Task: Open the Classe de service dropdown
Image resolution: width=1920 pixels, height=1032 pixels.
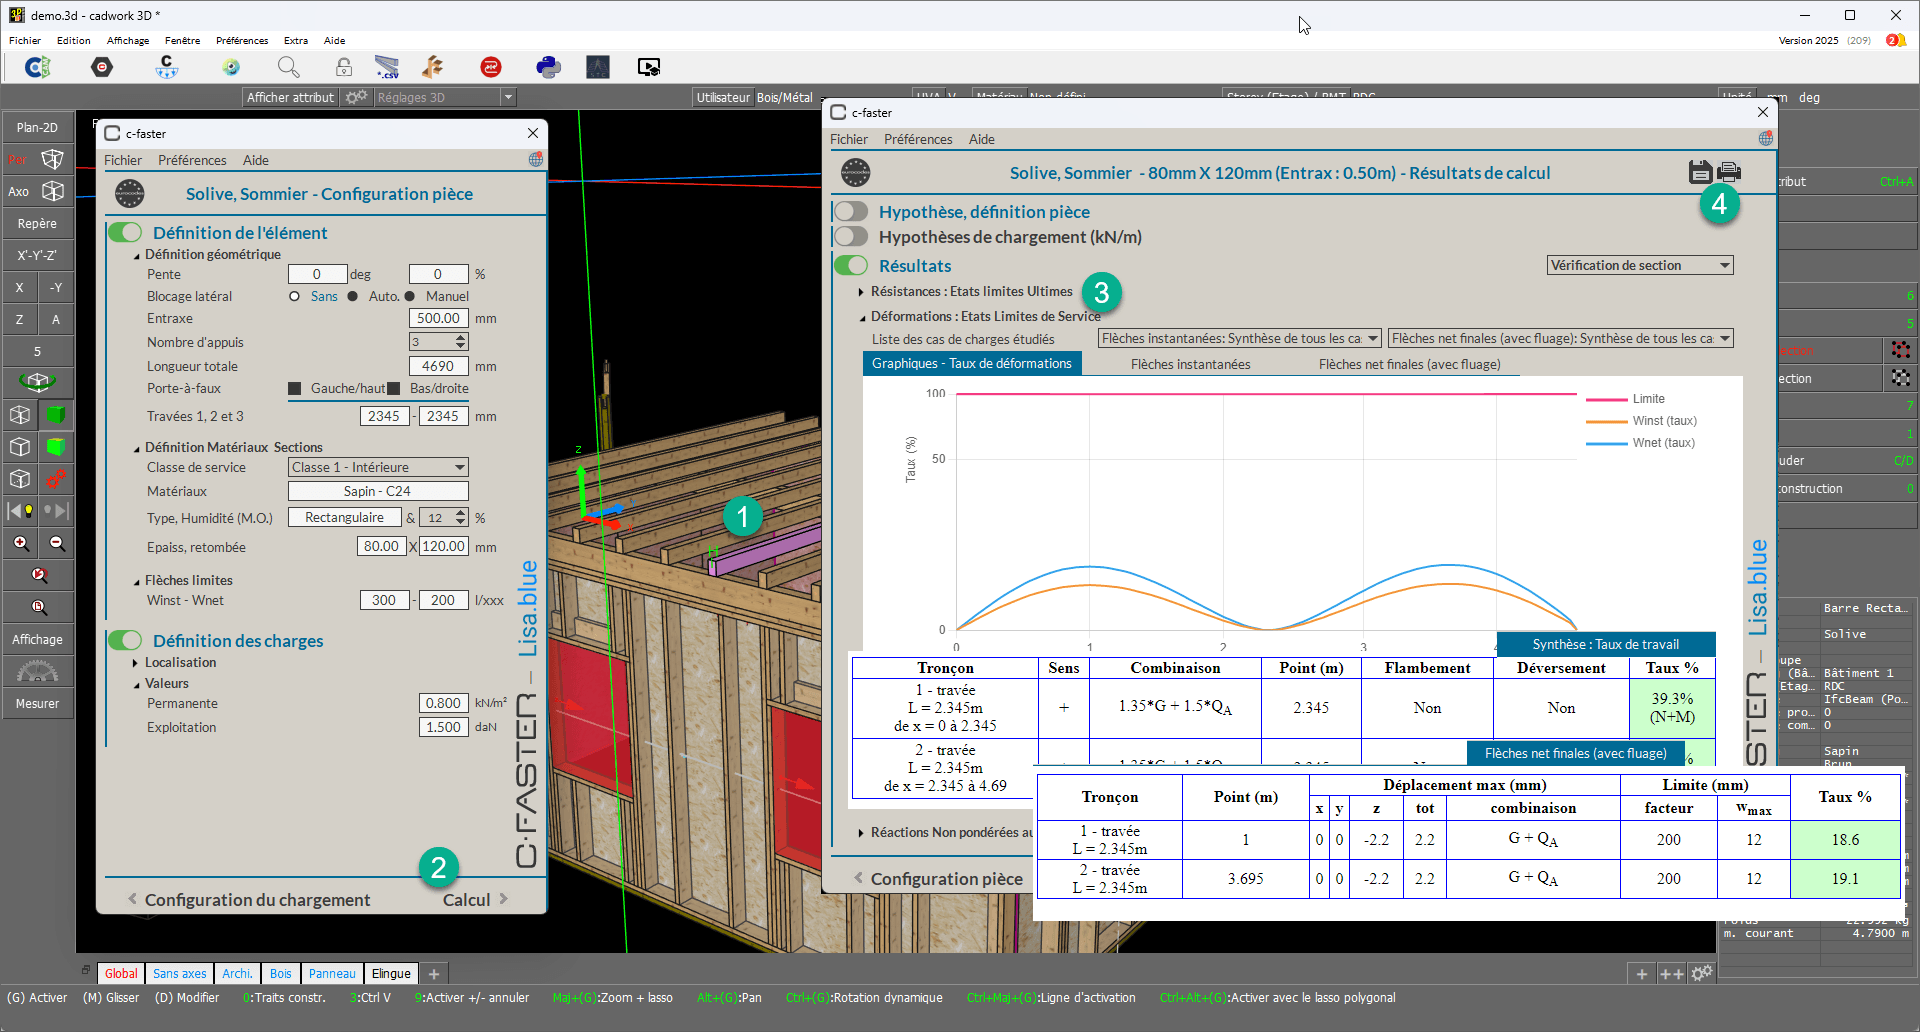Action: 378,467
